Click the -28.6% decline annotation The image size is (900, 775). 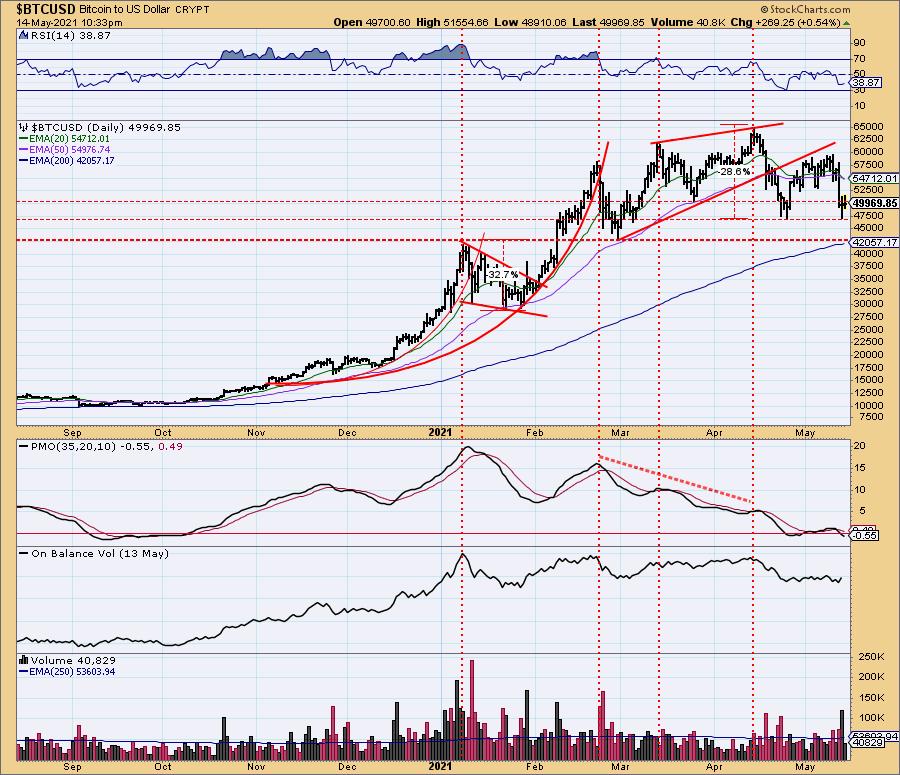tap(734, 172)
